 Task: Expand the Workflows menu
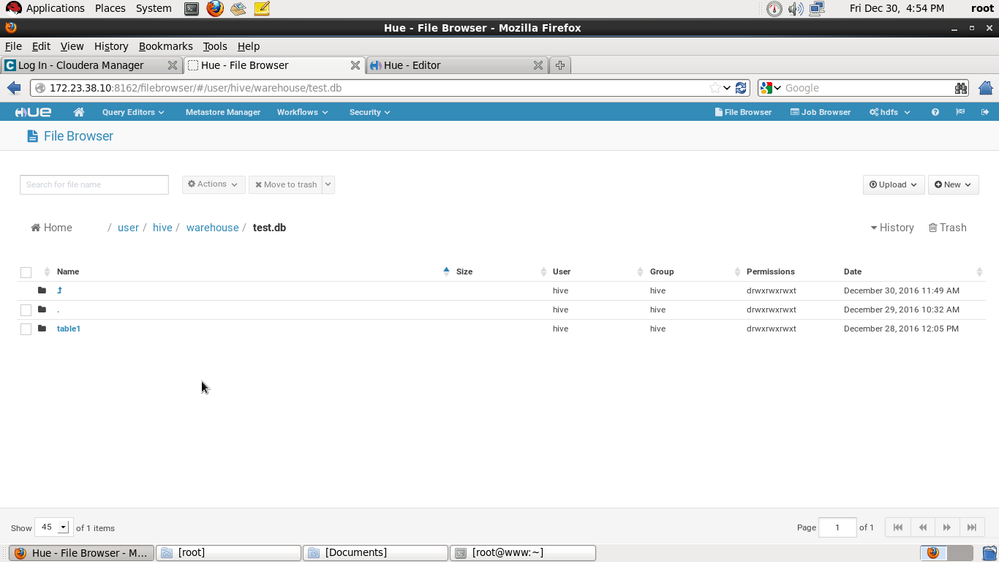pyautogui.click(x=302, y=112)
